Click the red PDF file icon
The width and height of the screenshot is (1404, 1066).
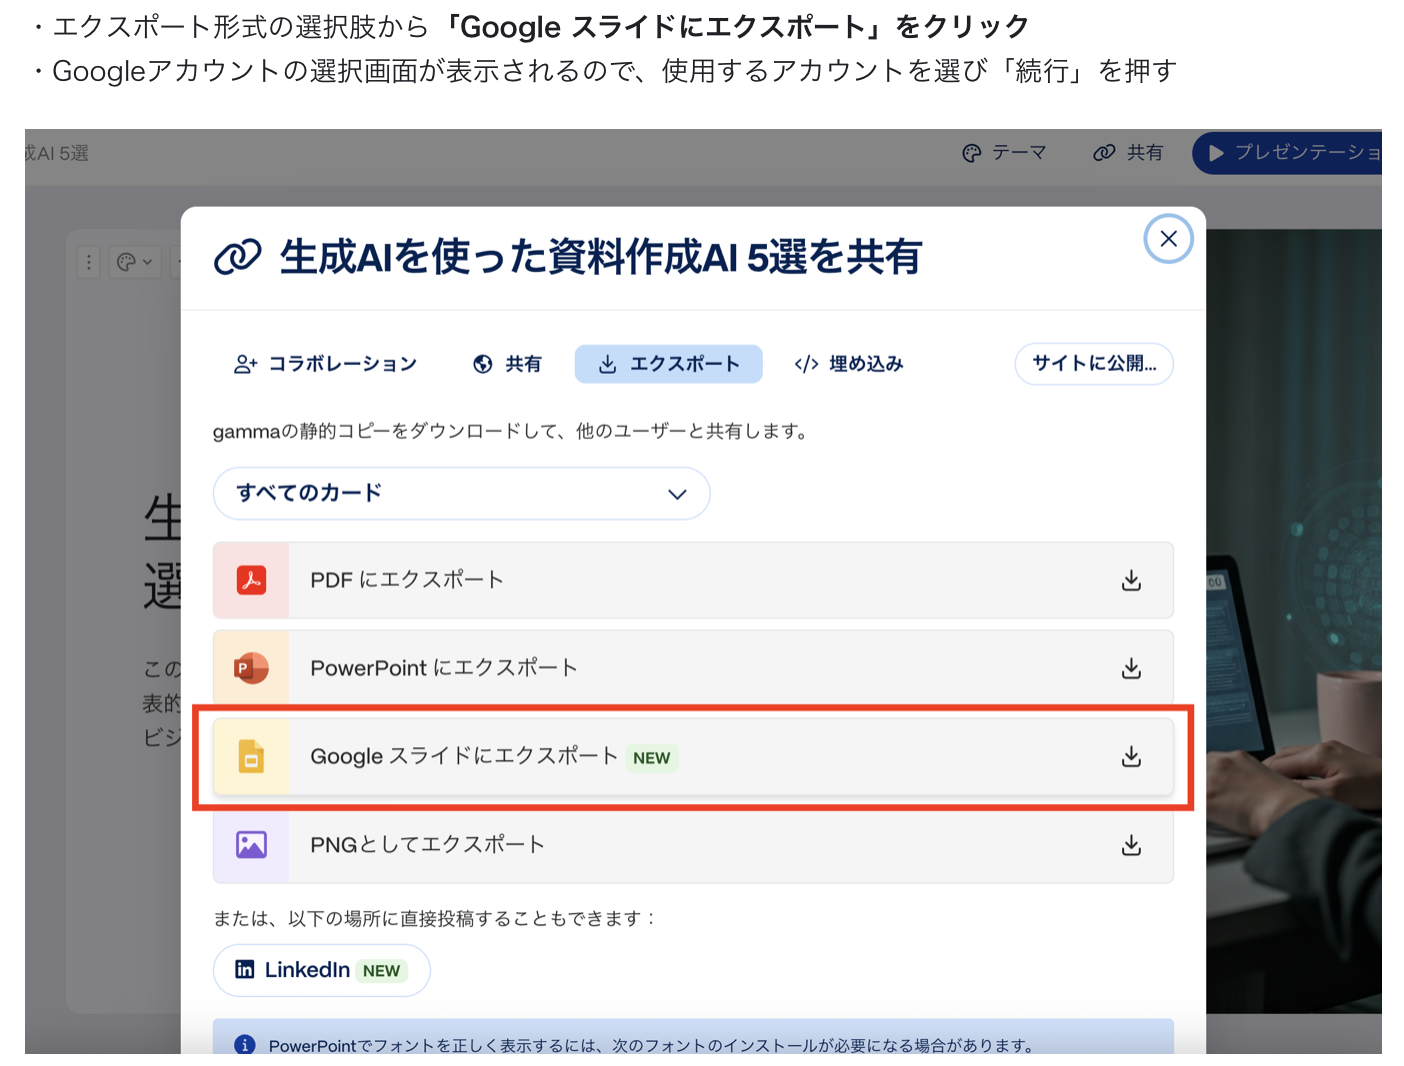251,580
